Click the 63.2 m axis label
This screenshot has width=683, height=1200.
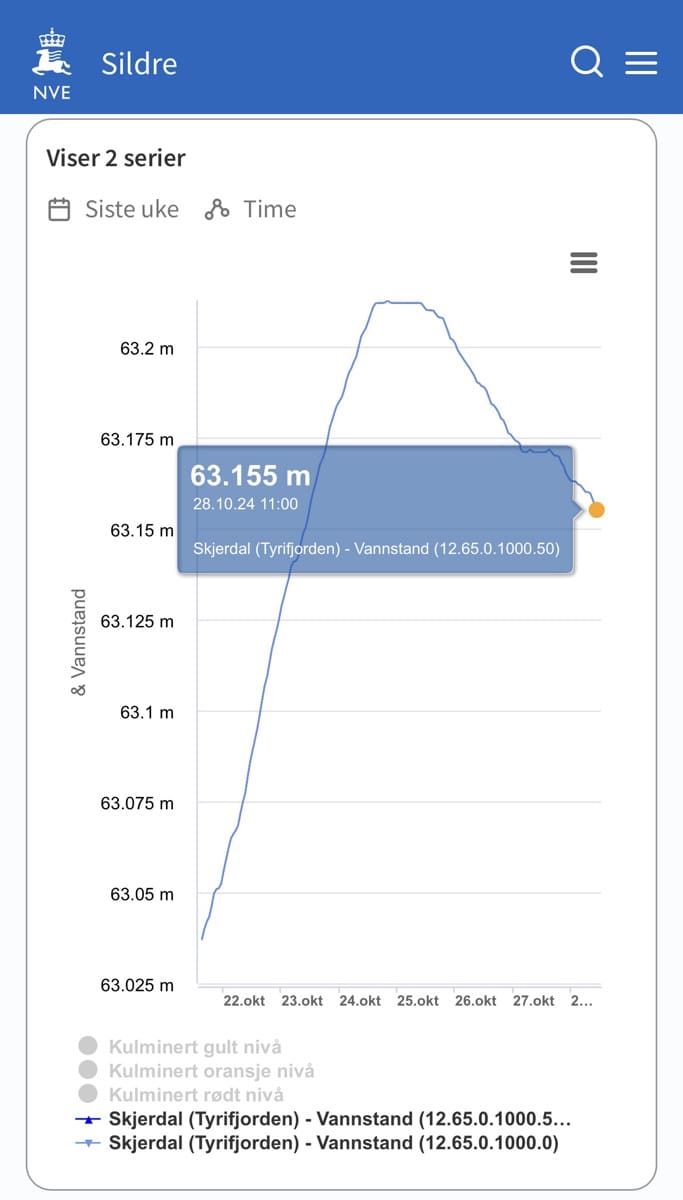146,349
